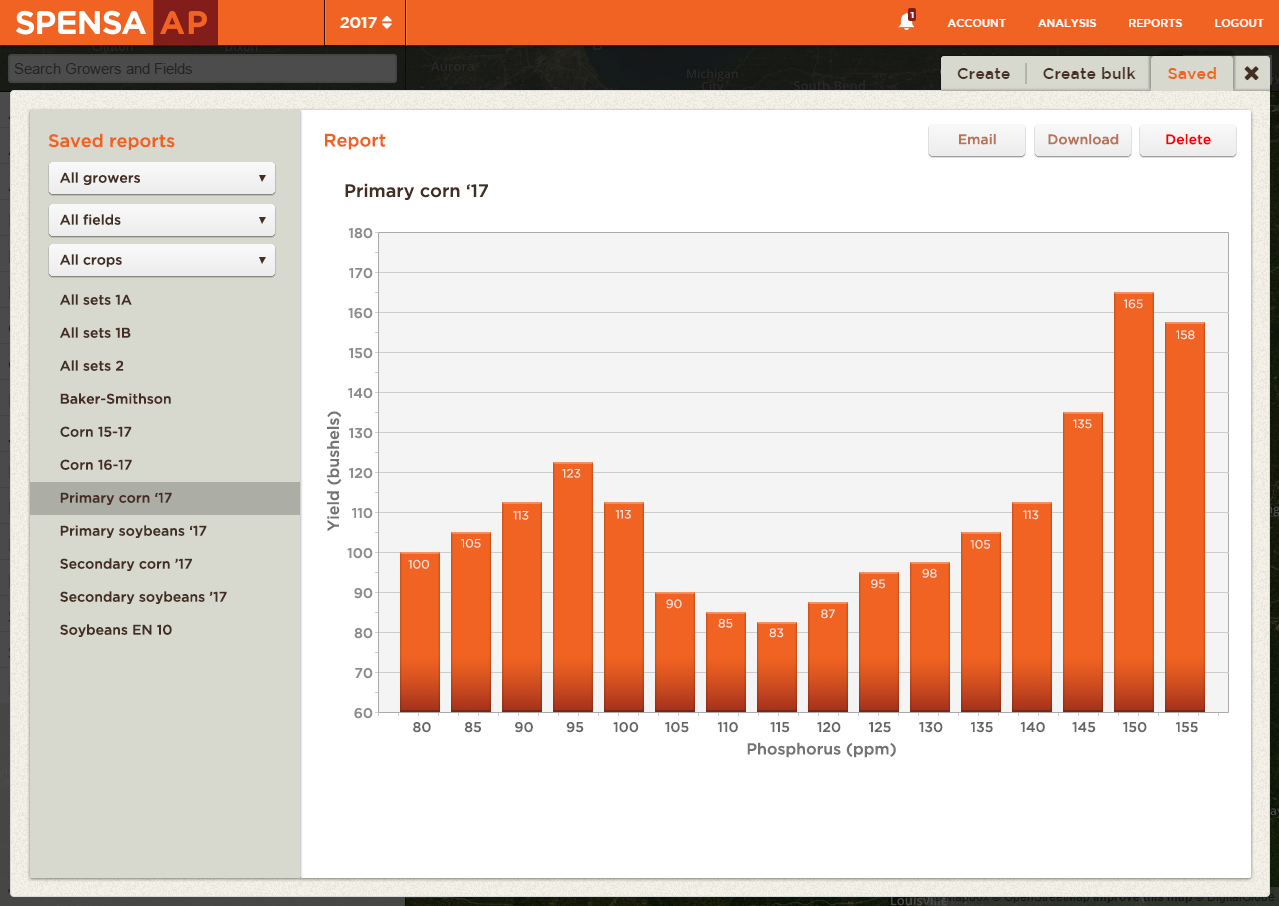
Task: Select the Primary soybeans '17 report
Action: [133, 530]
